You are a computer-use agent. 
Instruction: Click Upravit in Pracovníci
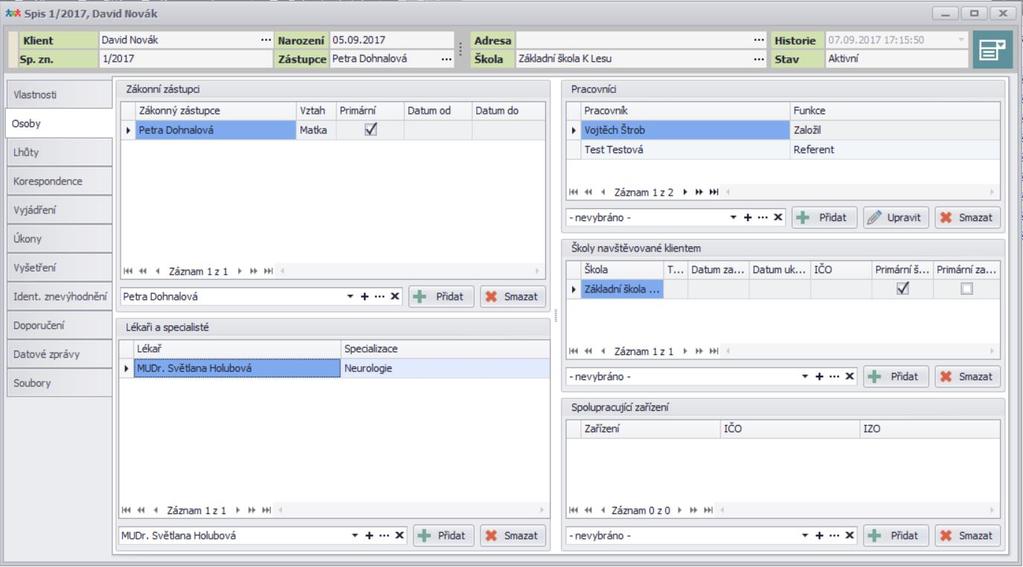[895, 217]
